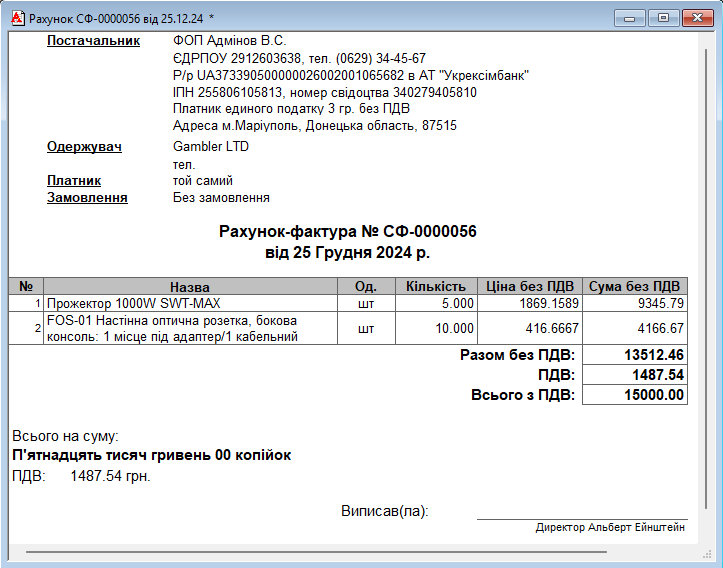Select the FOS-01 Настінна оптична розетка cell
This screenshot has height=568, width=723.
click(x=190, y=328)
